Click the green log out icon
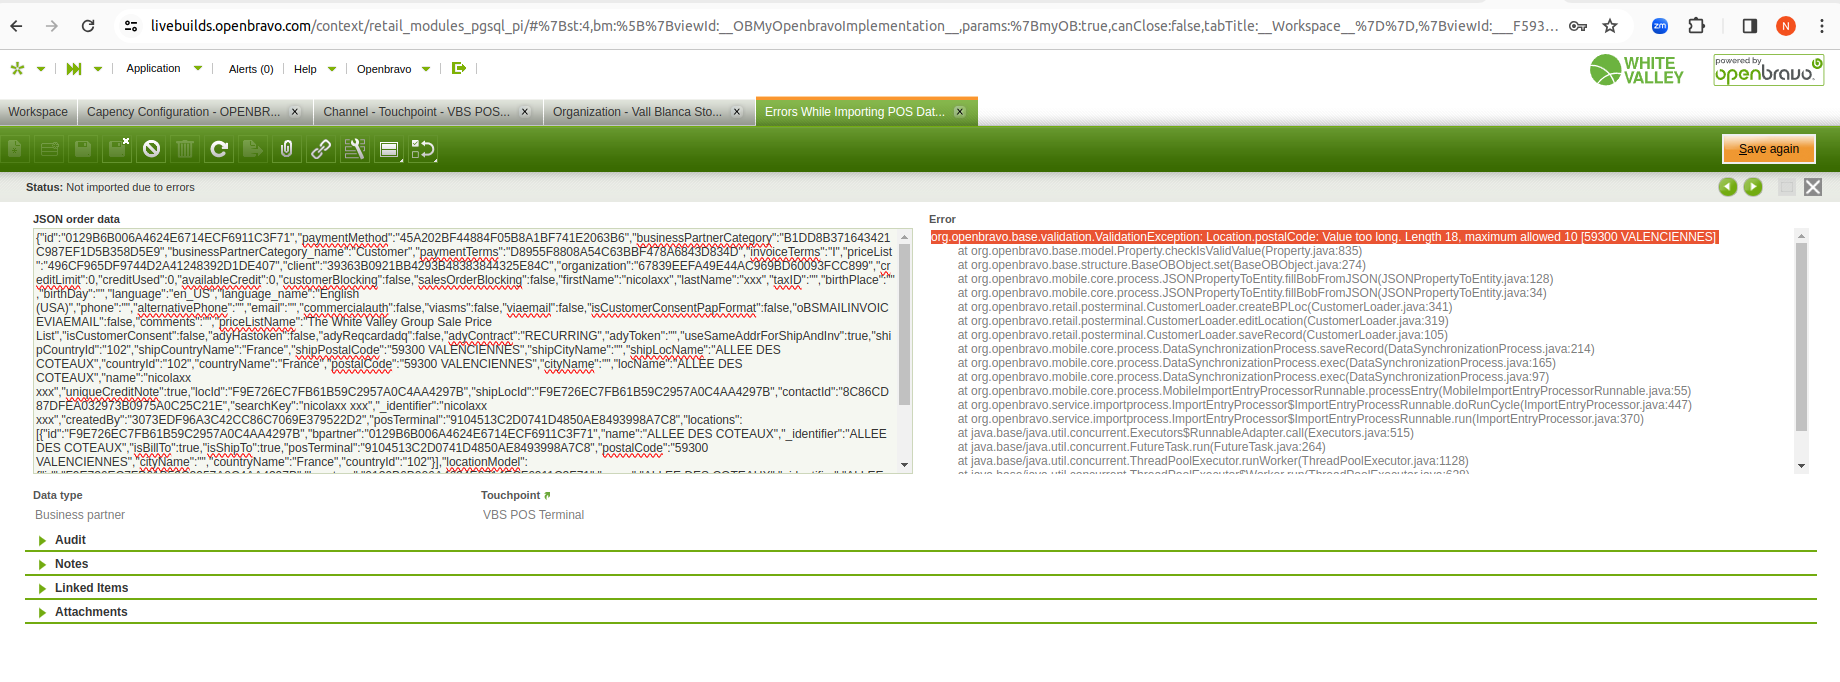Screen dimensions: 1840x682 point(459,68)
